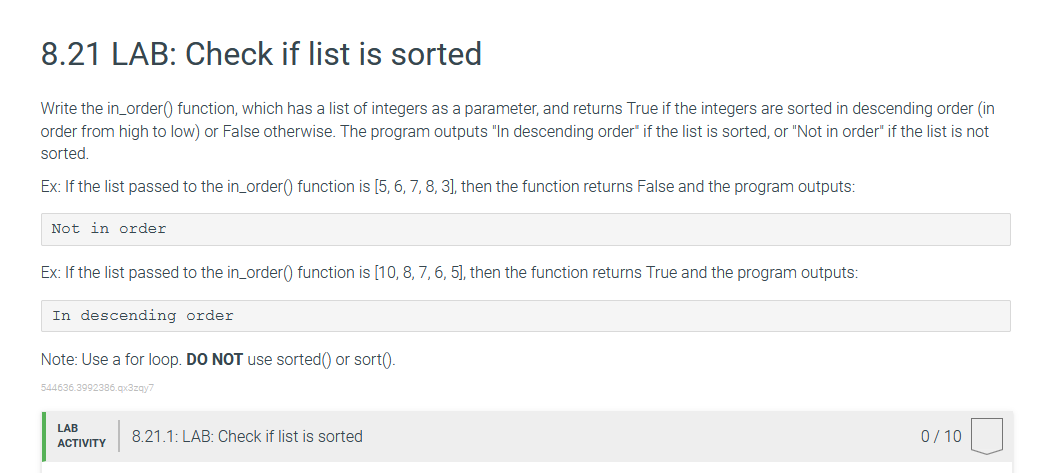The image size is (1050, 473).
Task: Click the word 'sorted.' ending the description paragraph
Action: 65,153
